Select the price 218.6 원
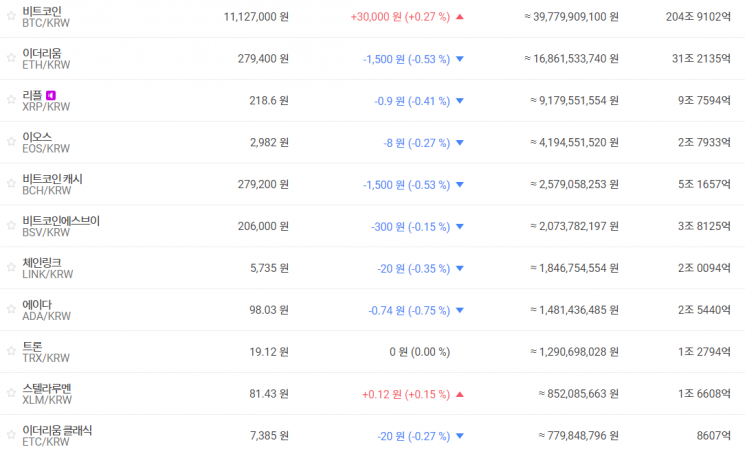Image resolution: width=745 pixels, height=456 pixels. [x=269, y=100]
